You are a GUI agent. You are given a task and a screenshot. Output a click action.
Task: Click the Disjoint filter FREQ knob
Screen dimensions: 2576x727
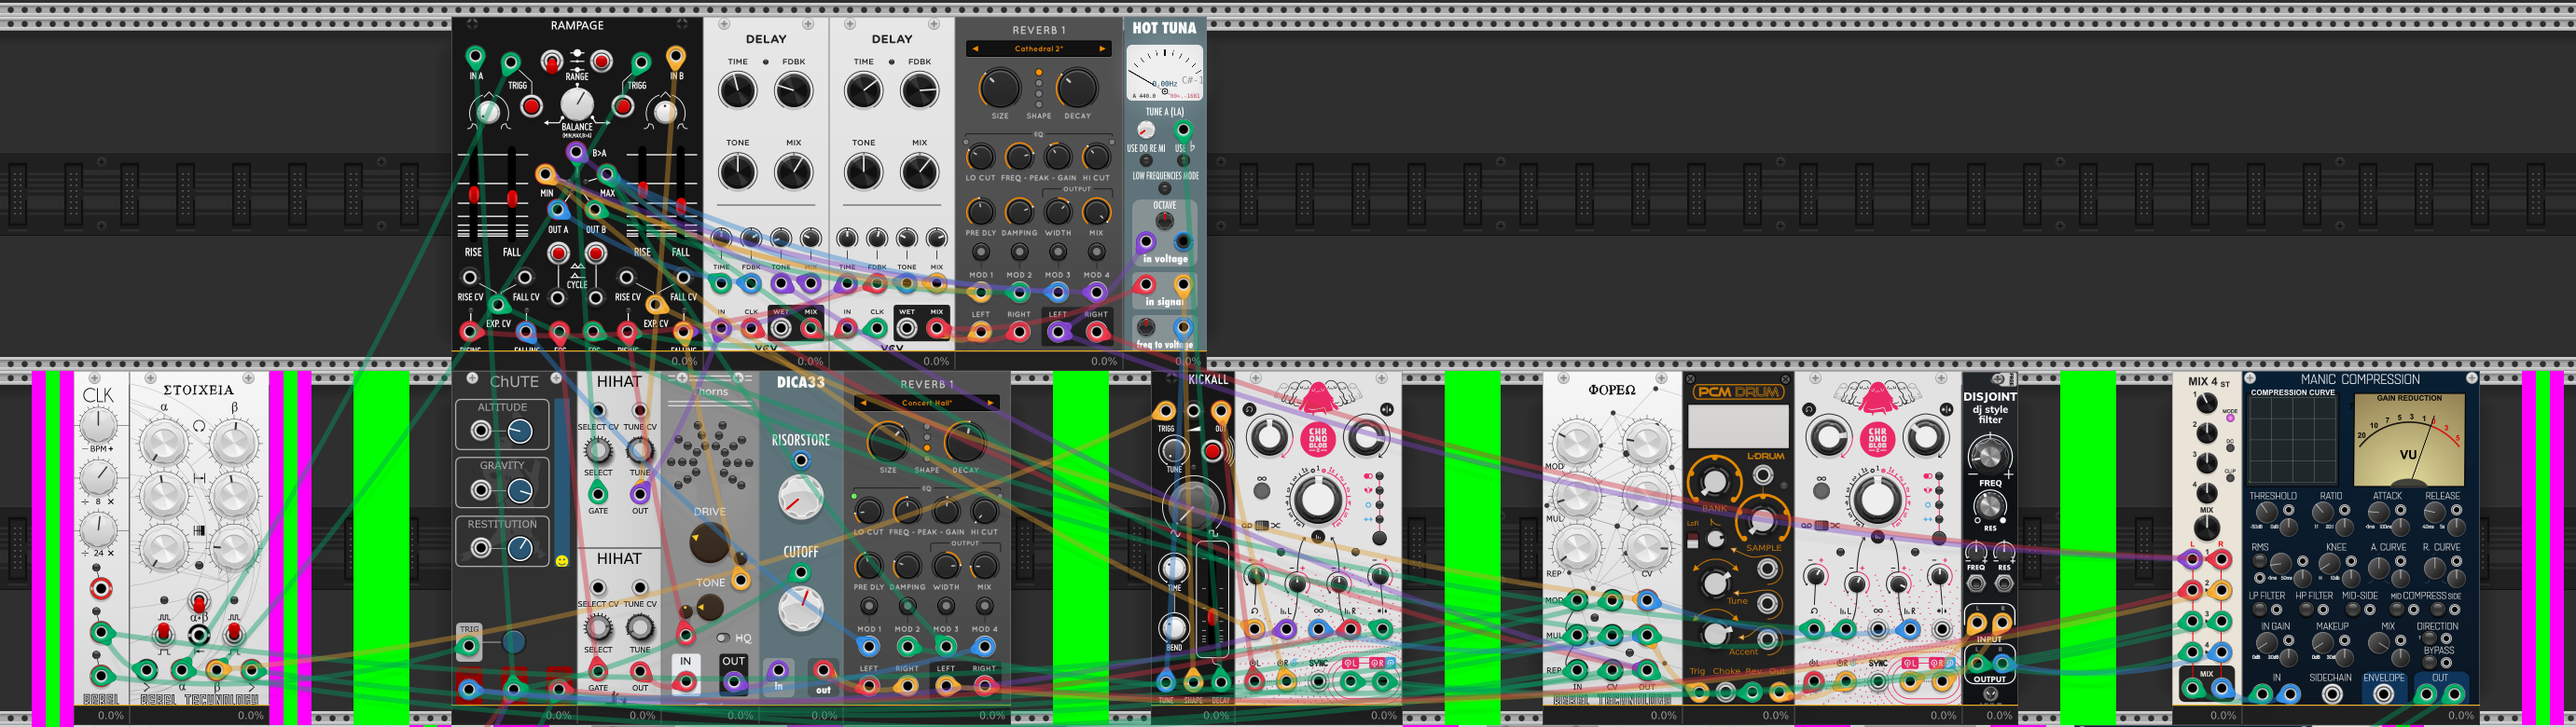pyautogui.click(x=1989, y=456)
